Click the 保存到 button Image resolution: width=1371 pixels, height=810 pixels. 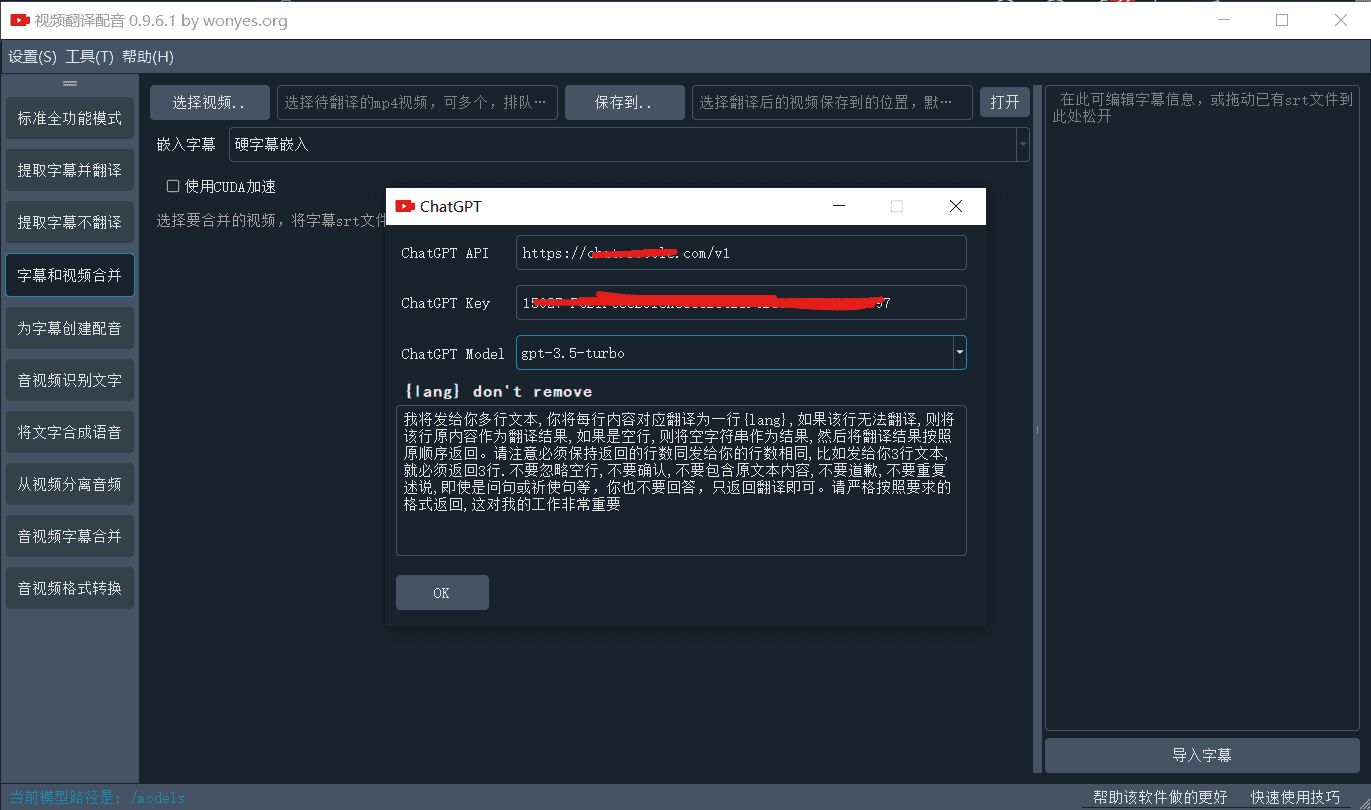point(624,102)
